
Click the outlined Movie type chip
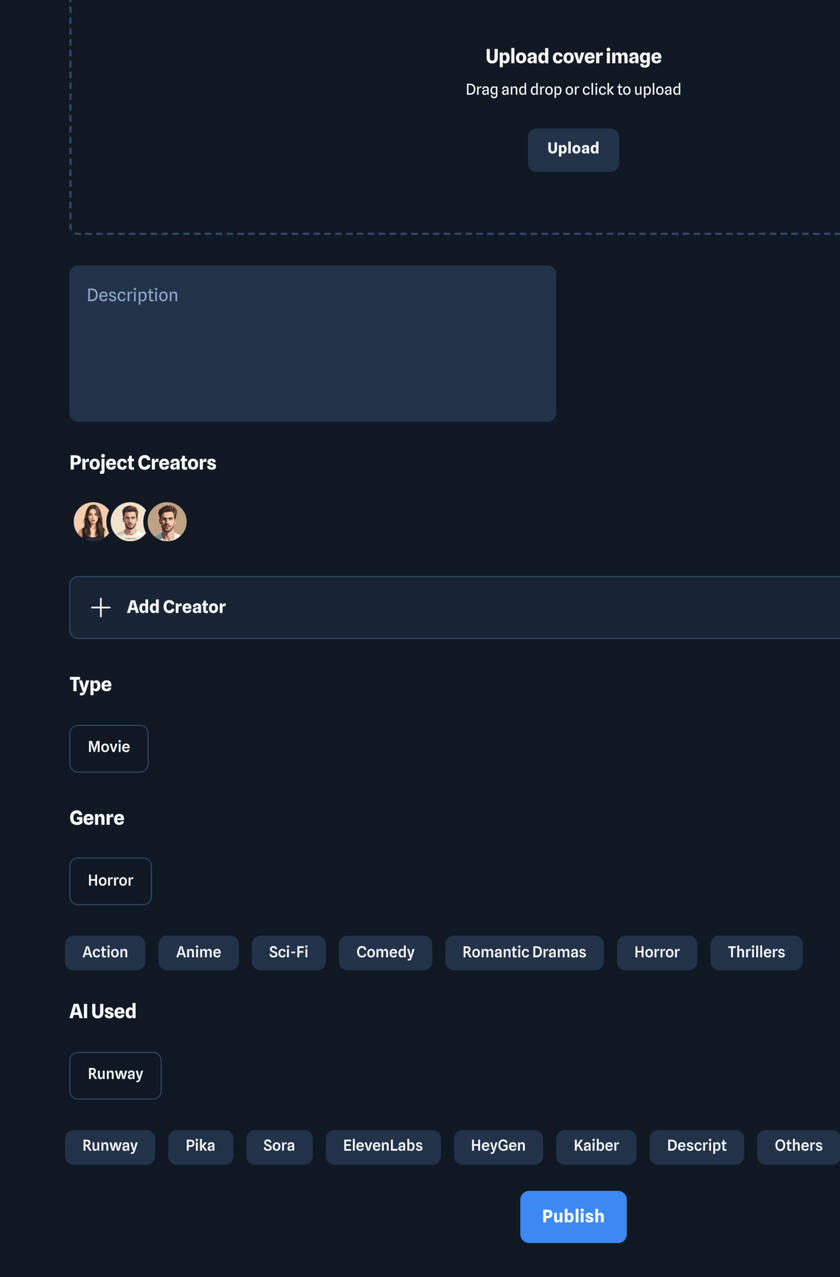click(x=109, y=748)
